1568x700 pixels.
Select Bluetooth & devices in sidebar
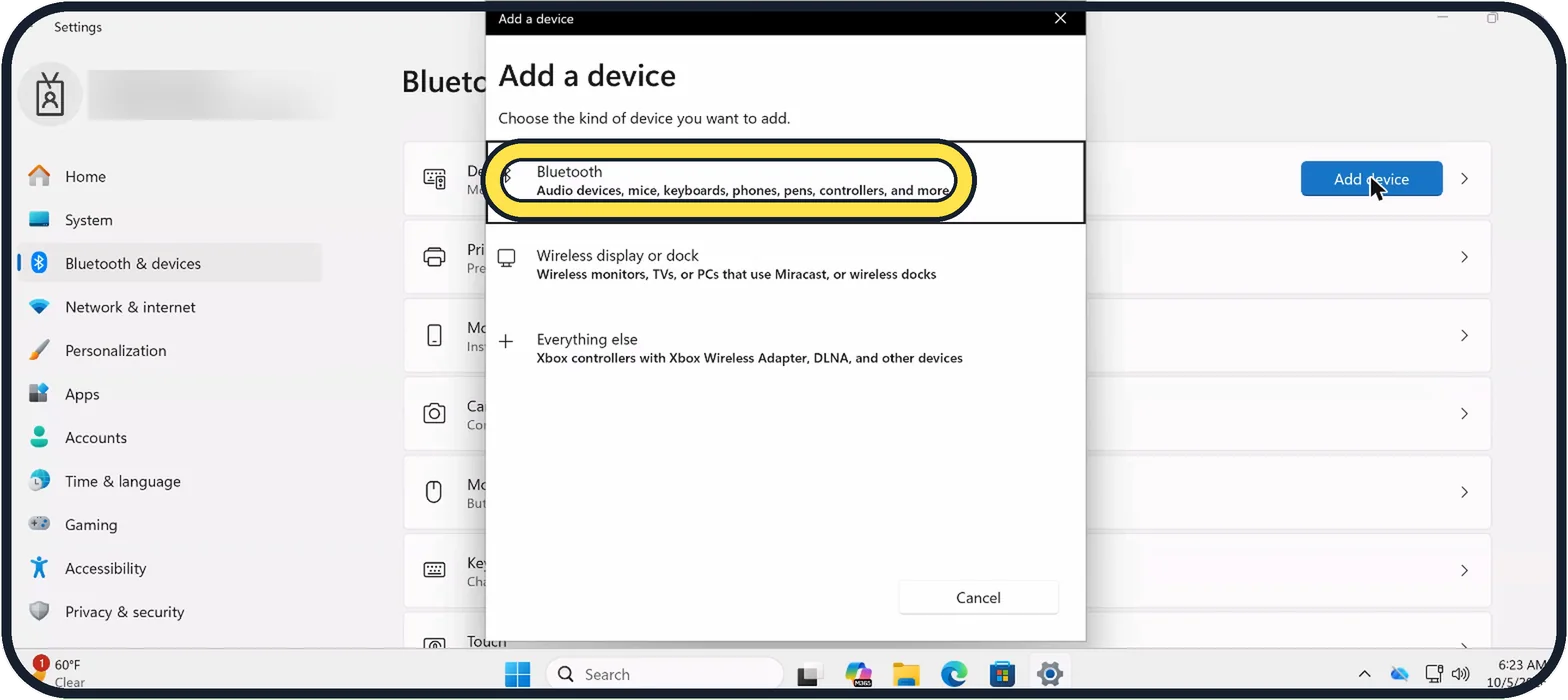pyautogui.click(x=170, y=263)
